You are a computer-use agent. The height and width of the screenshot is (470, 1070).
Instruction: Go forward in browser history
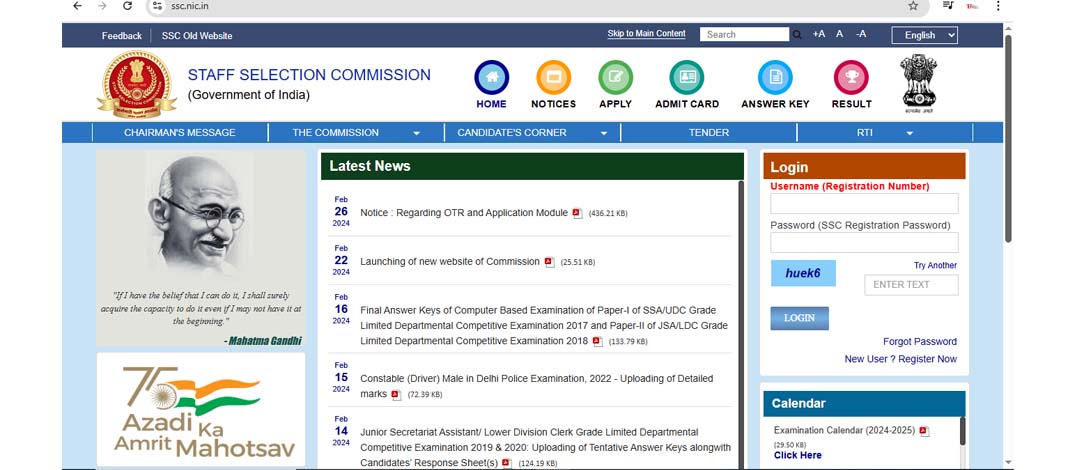point(102,6)
